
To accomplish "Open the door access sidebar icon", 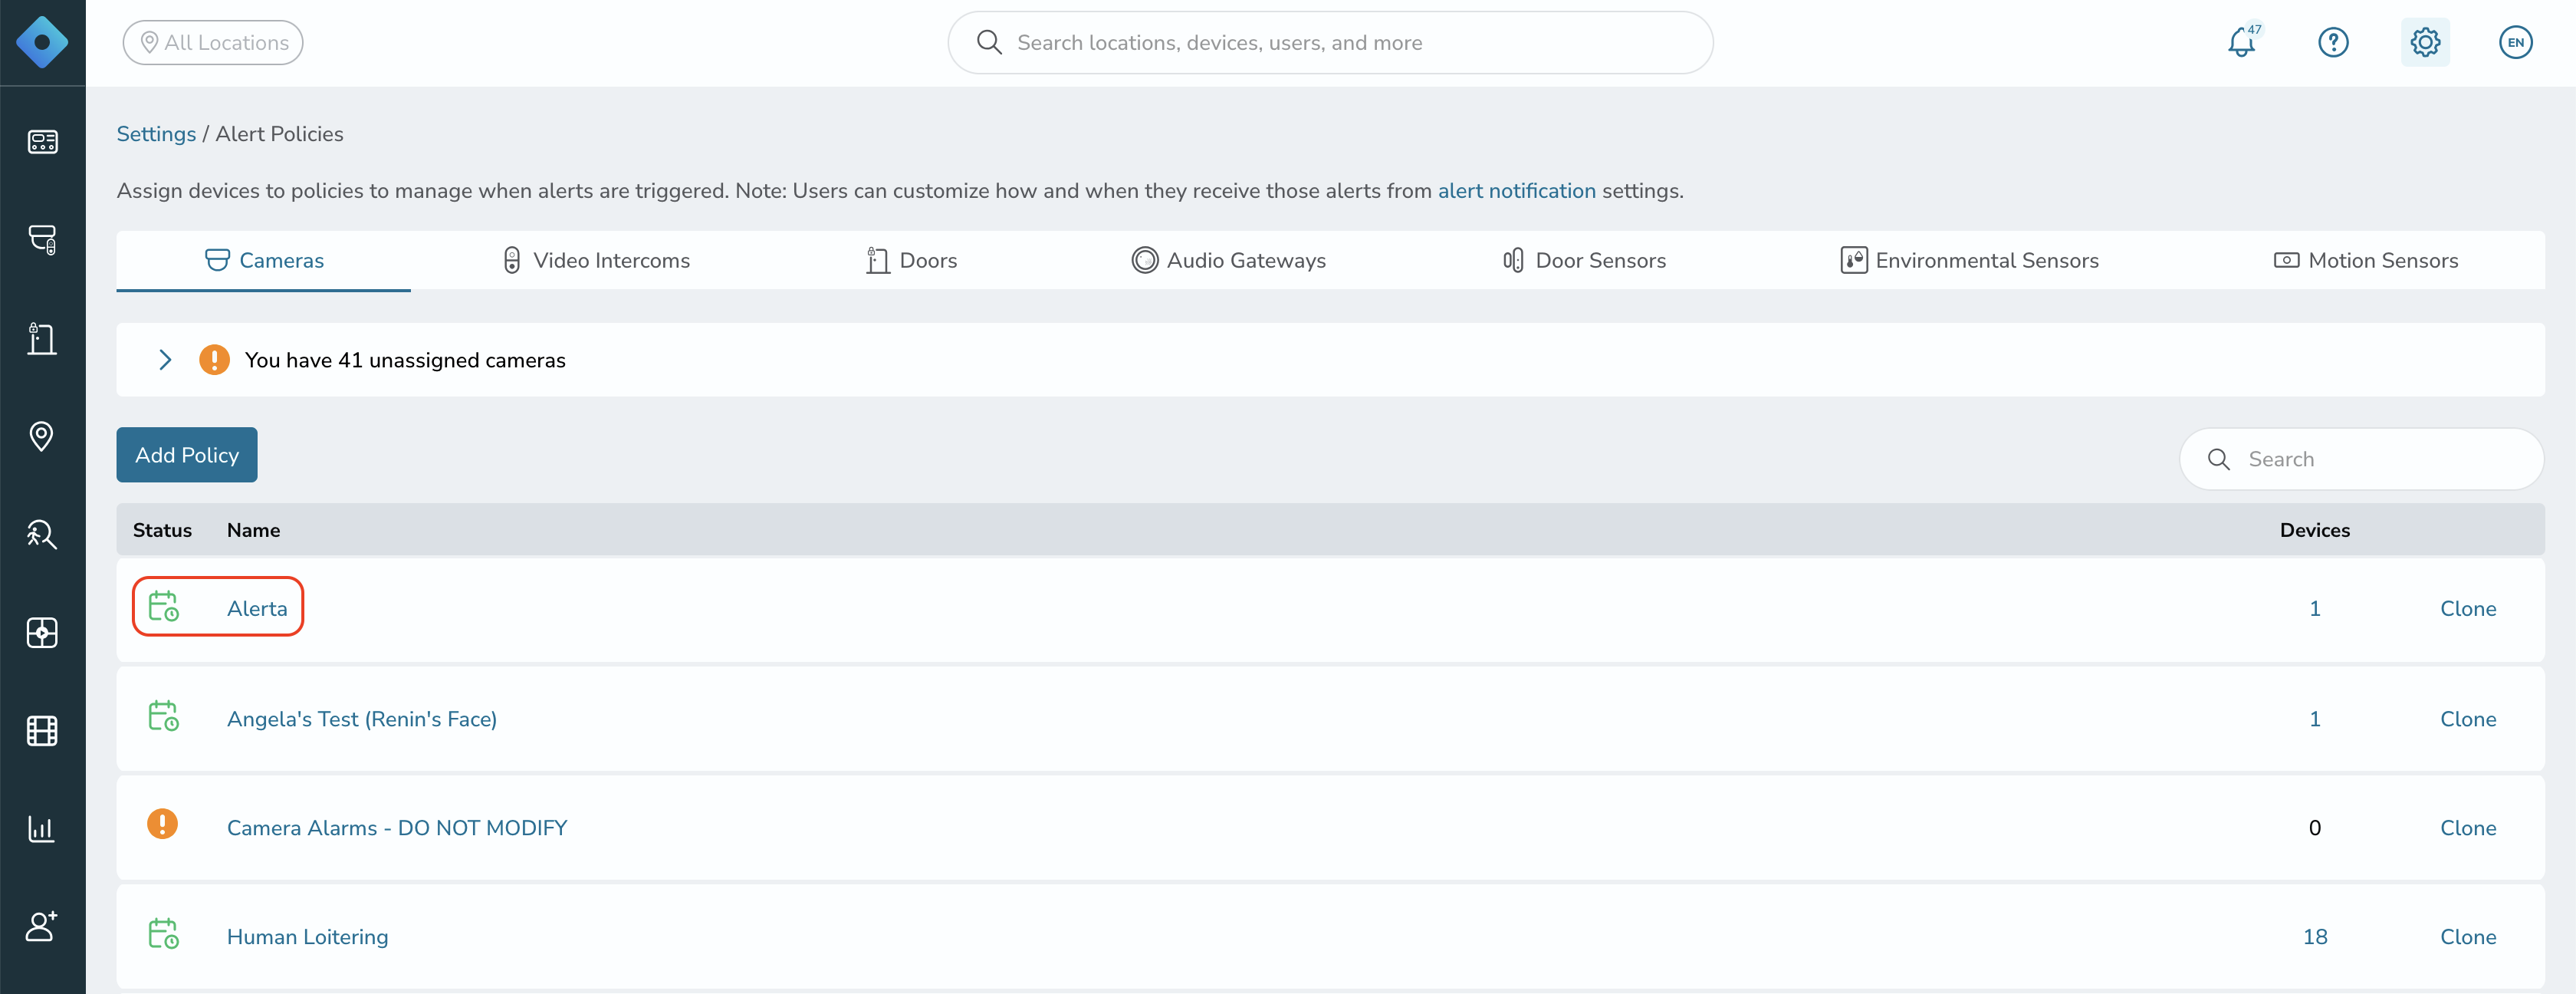I will coord(42,339).
